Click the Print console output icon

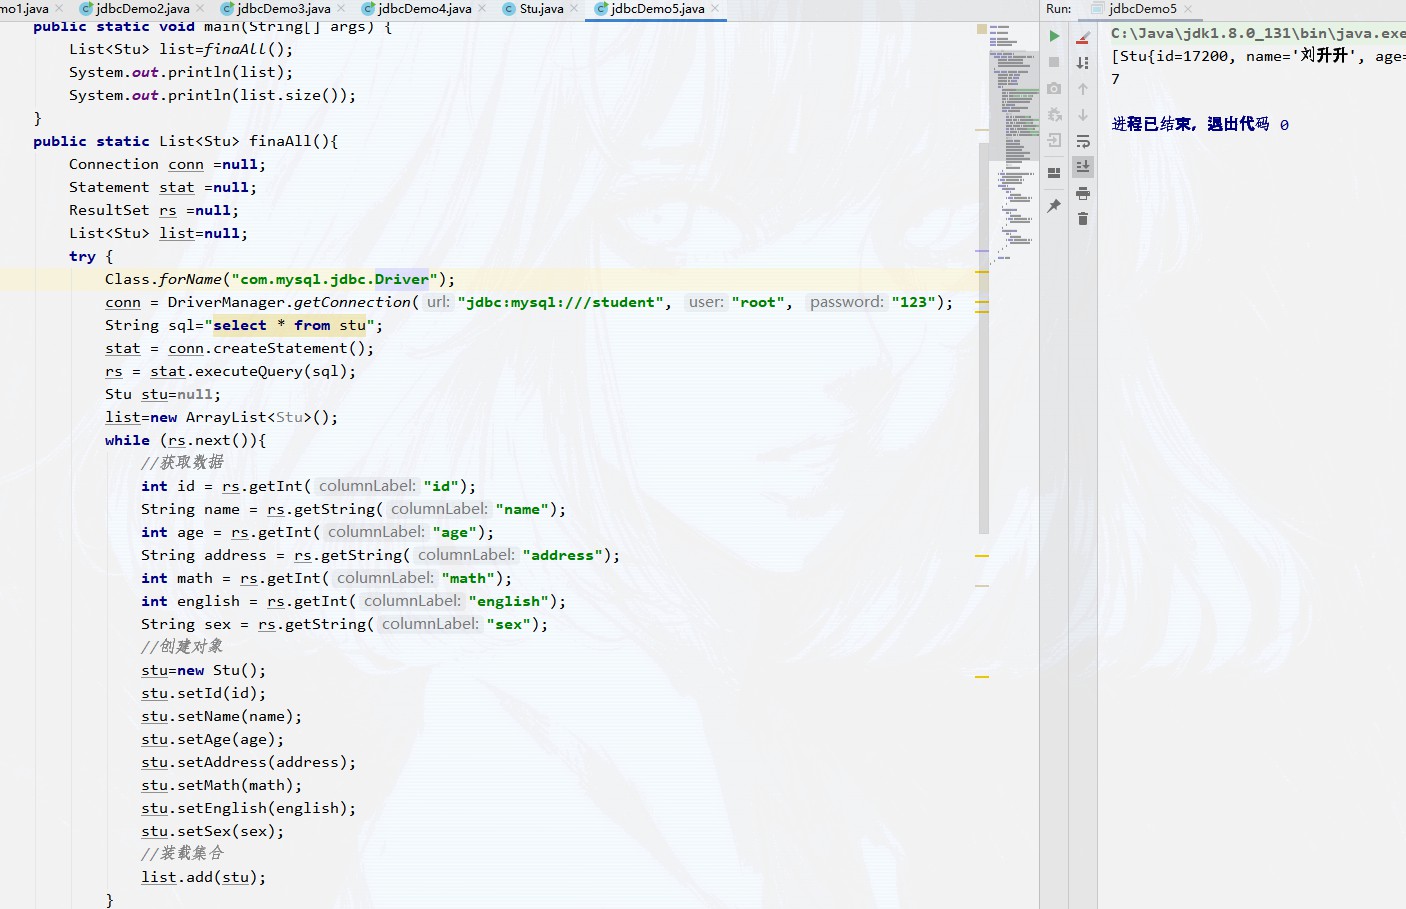coord(1083,193)
